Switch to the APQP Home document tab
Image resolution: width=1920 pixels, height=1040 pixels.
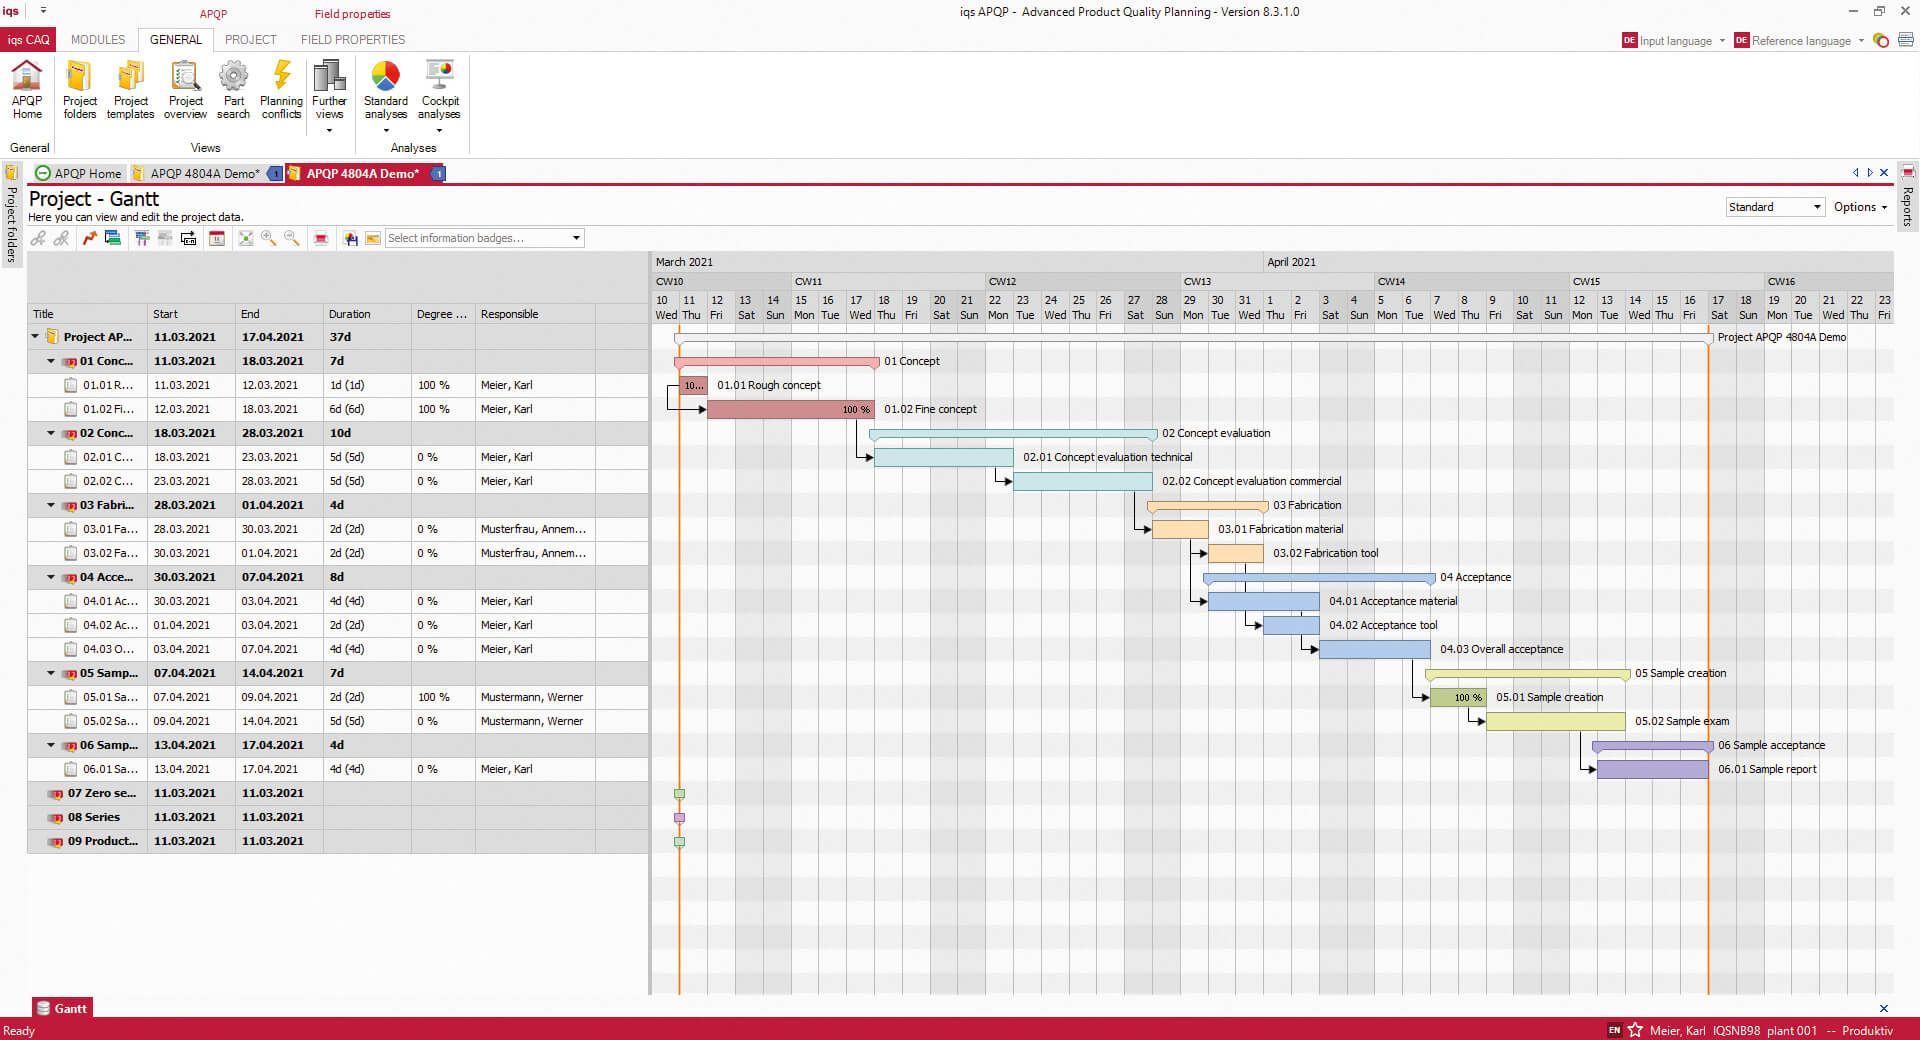(x=87, y=173)
